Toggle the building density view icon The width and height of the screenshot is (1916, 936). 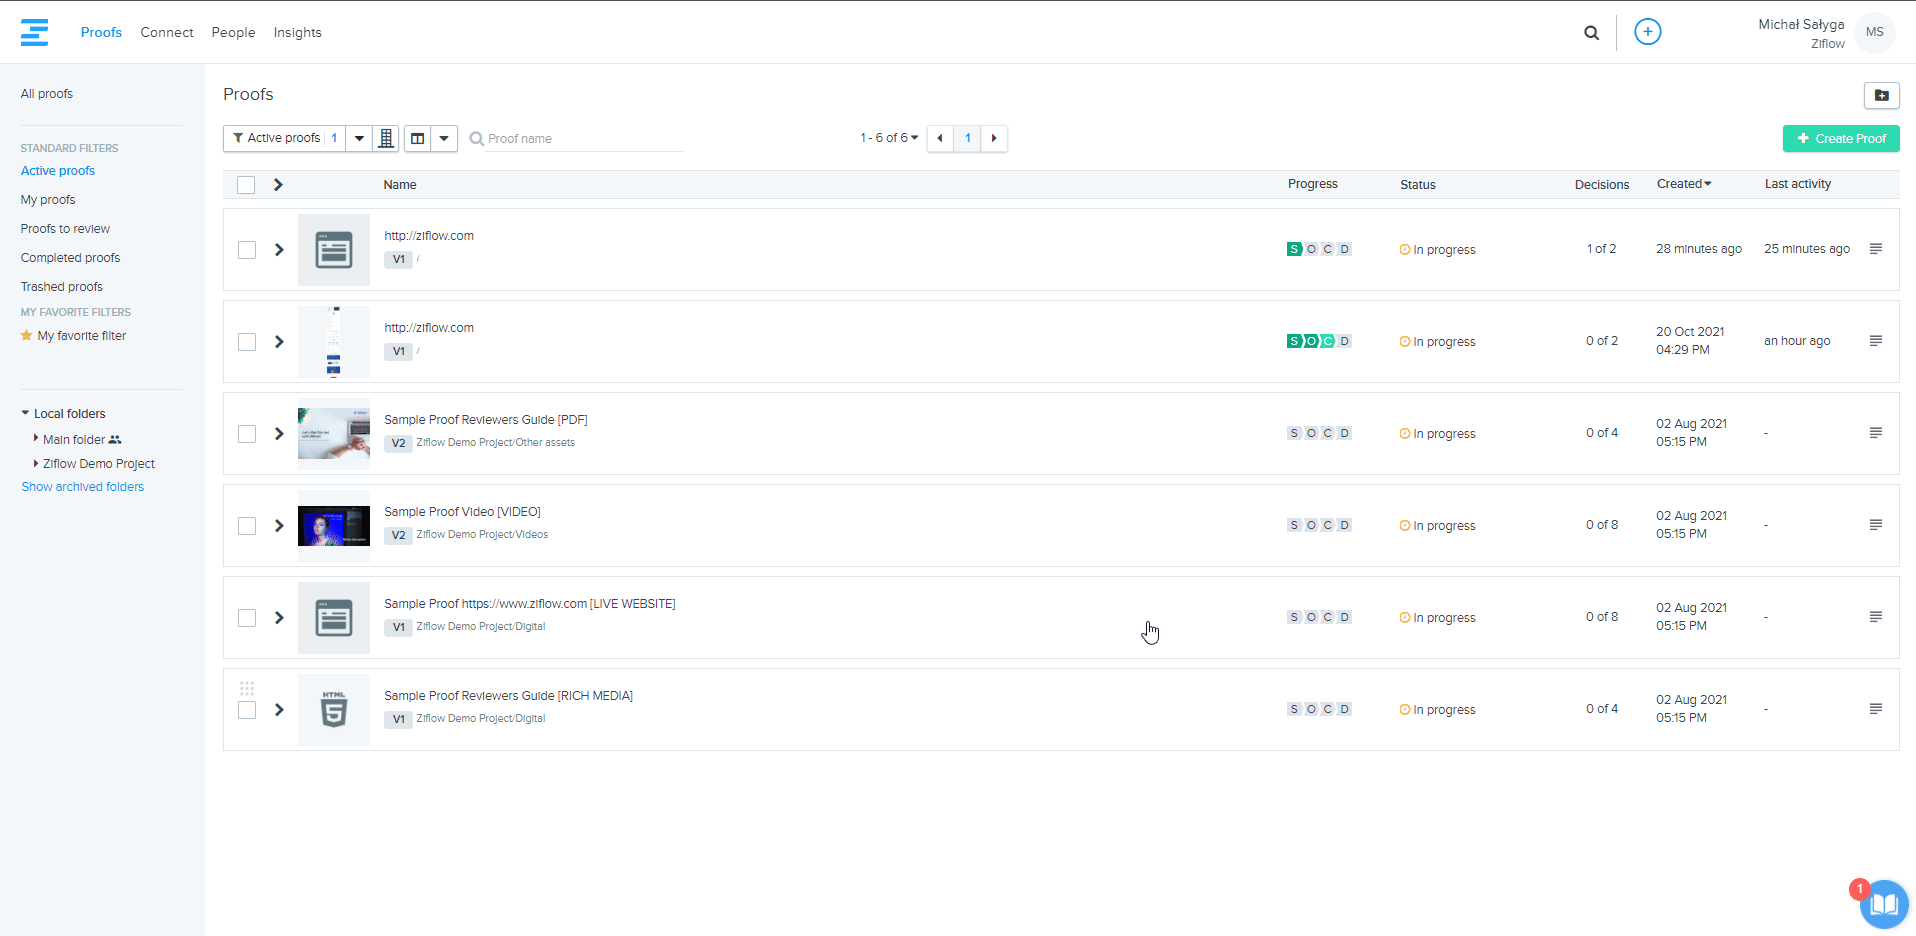[x=386, y=138]
